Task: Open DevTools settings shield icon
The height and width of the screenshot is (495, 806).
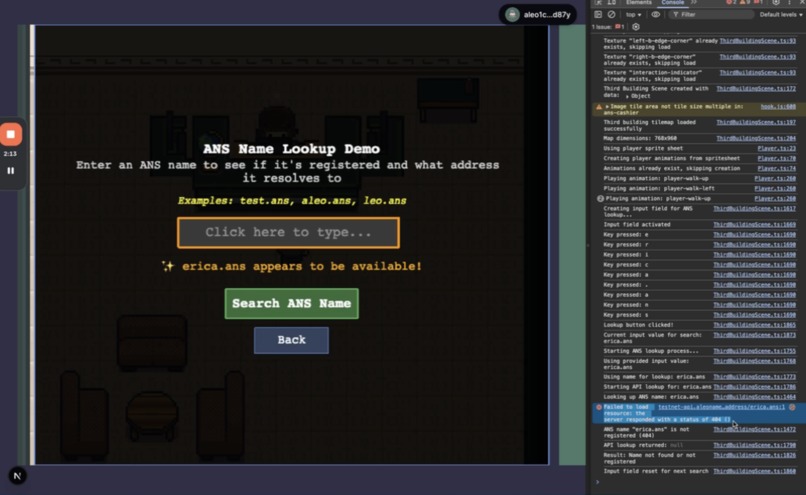Action: pyautogui.click(x=776, y=3)
